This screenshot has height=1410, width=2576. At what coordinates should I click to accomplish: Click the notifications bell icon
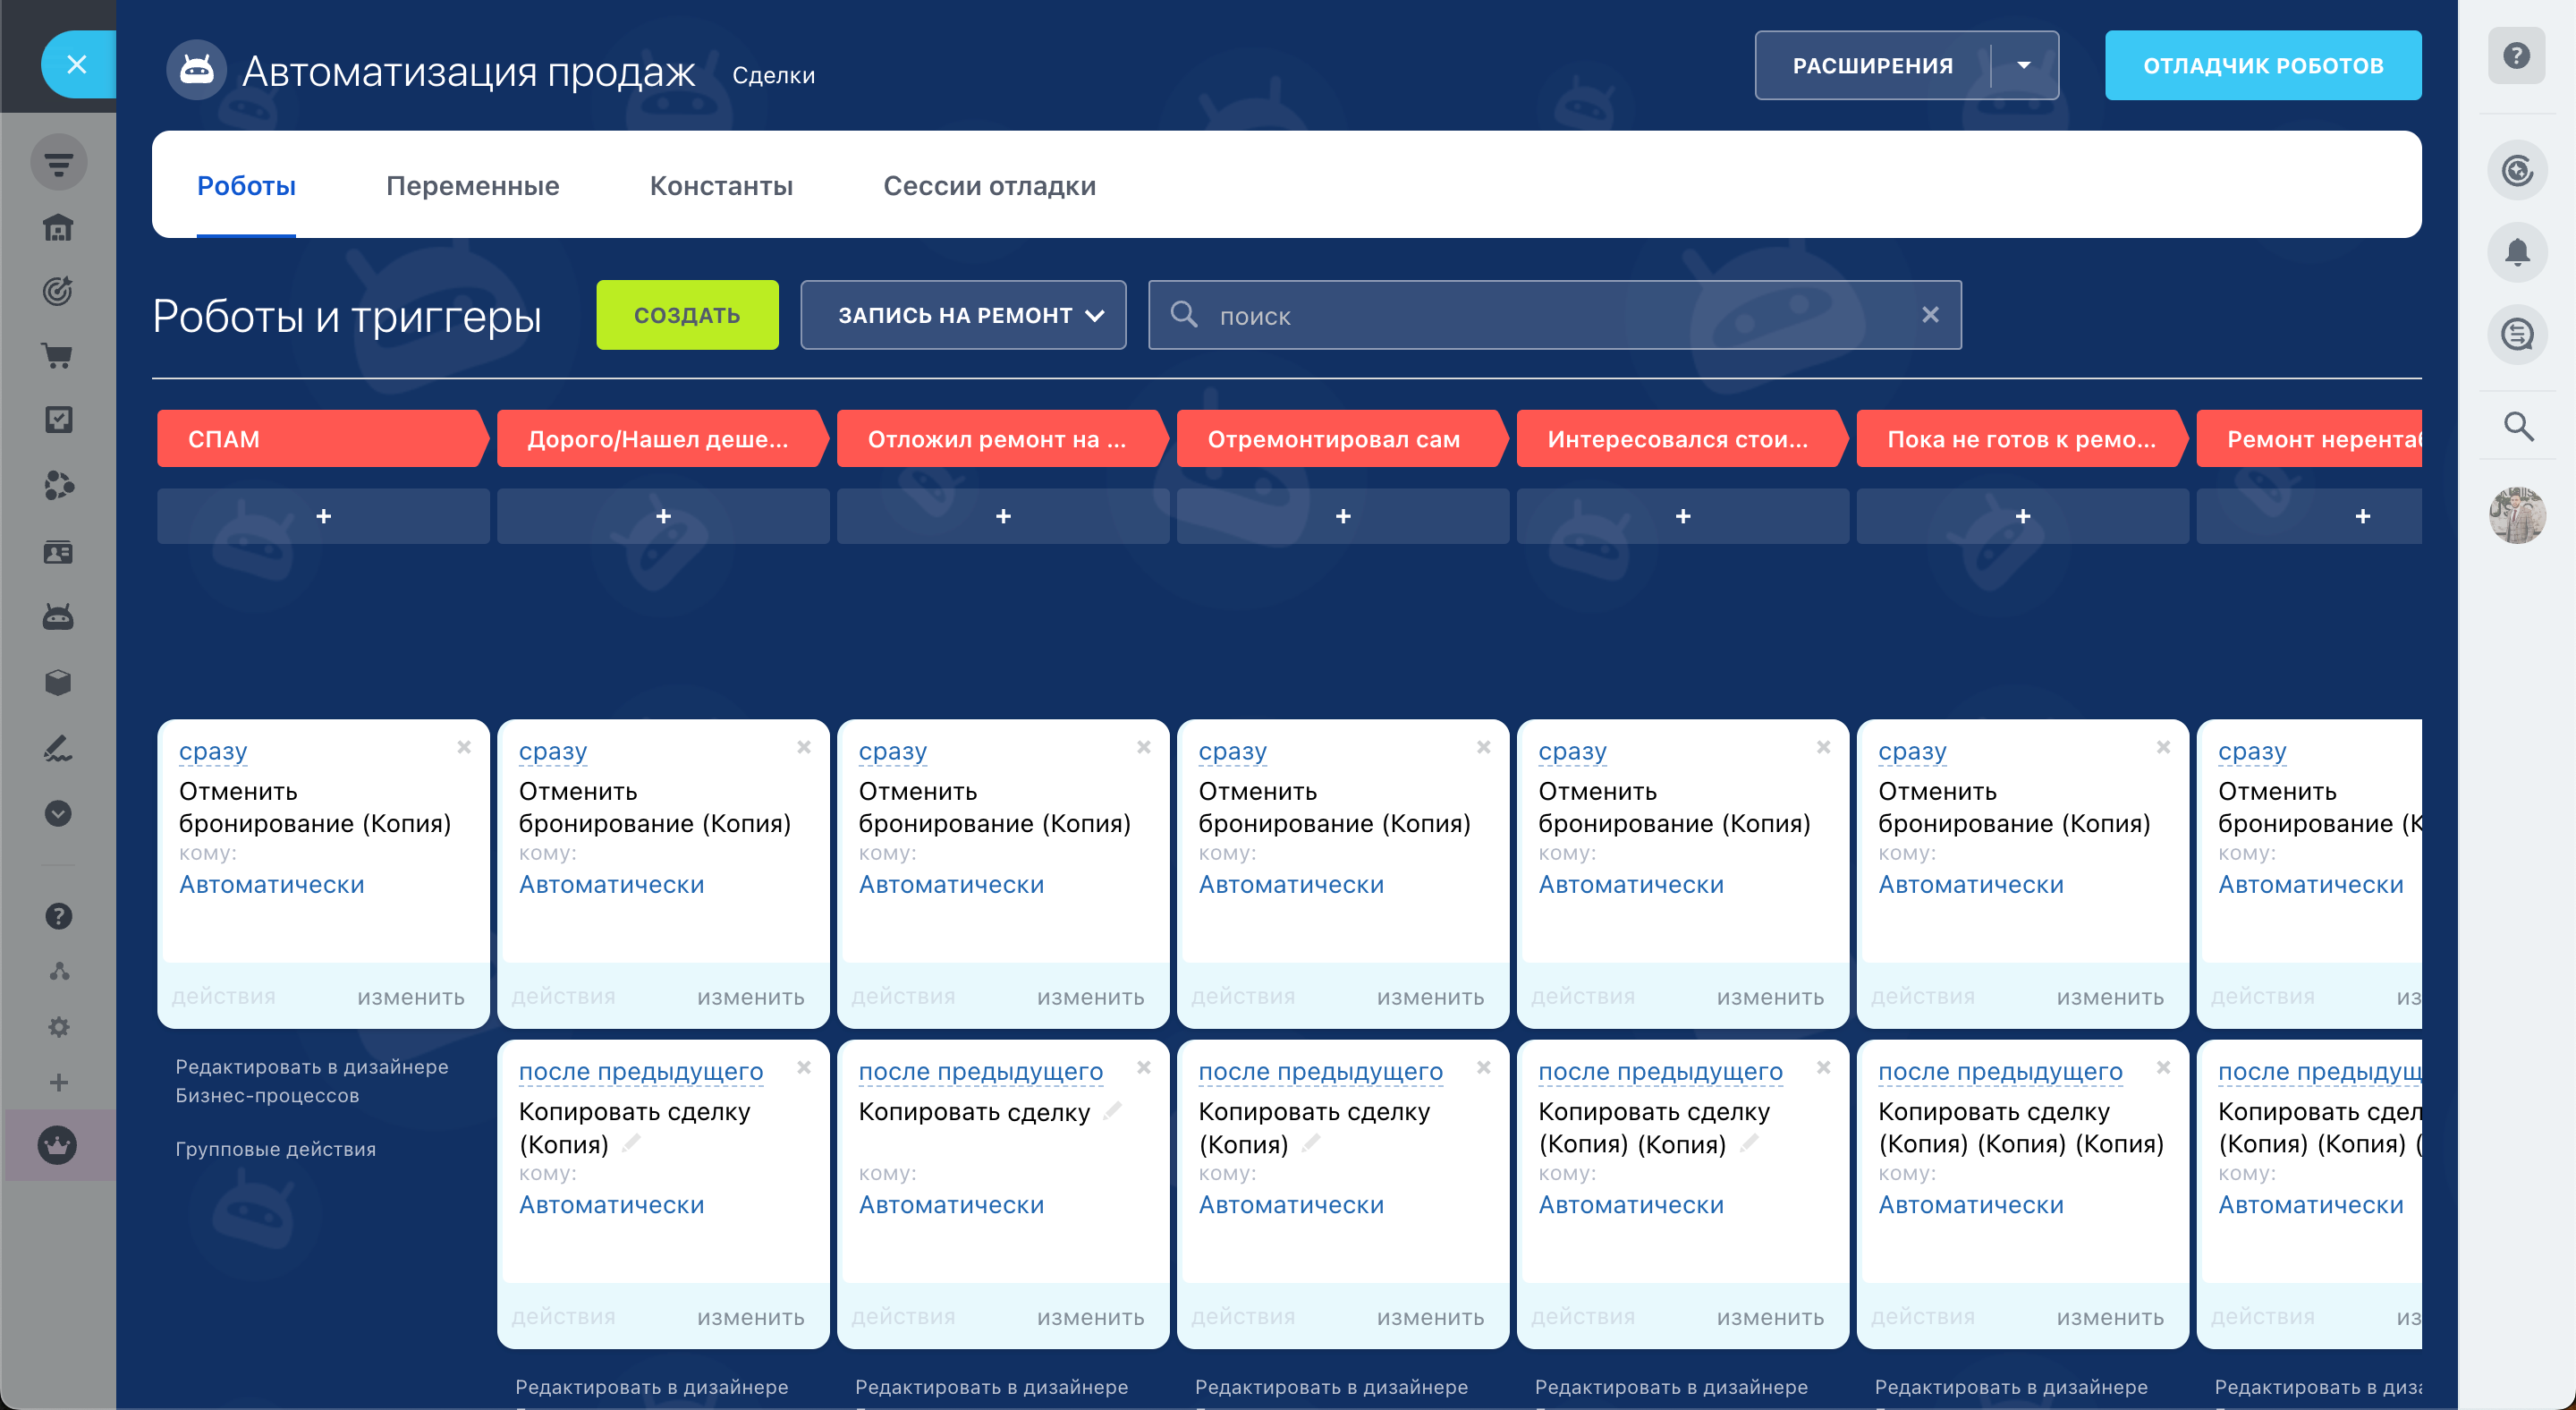(2516, 252)
